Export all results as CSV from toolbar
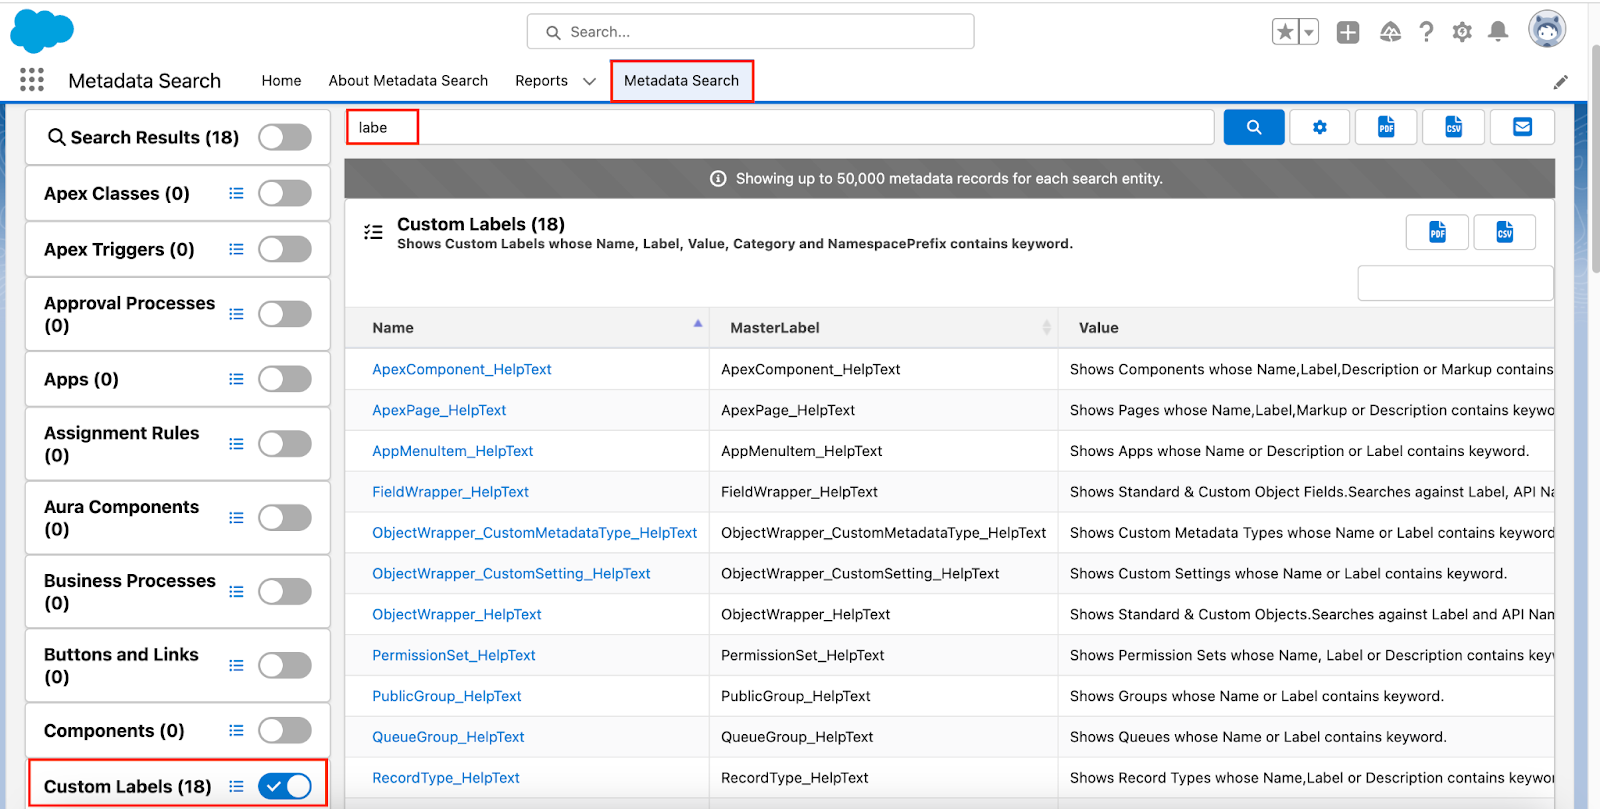Viewport: 1600px width, 809px height. 1454,127
